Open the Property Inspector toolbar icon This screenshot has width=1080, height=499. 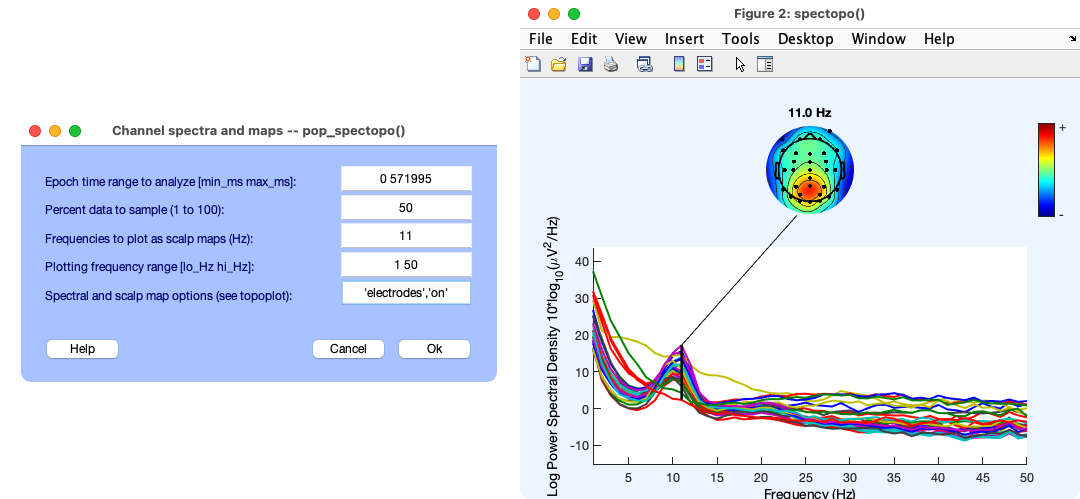(765, 65)
